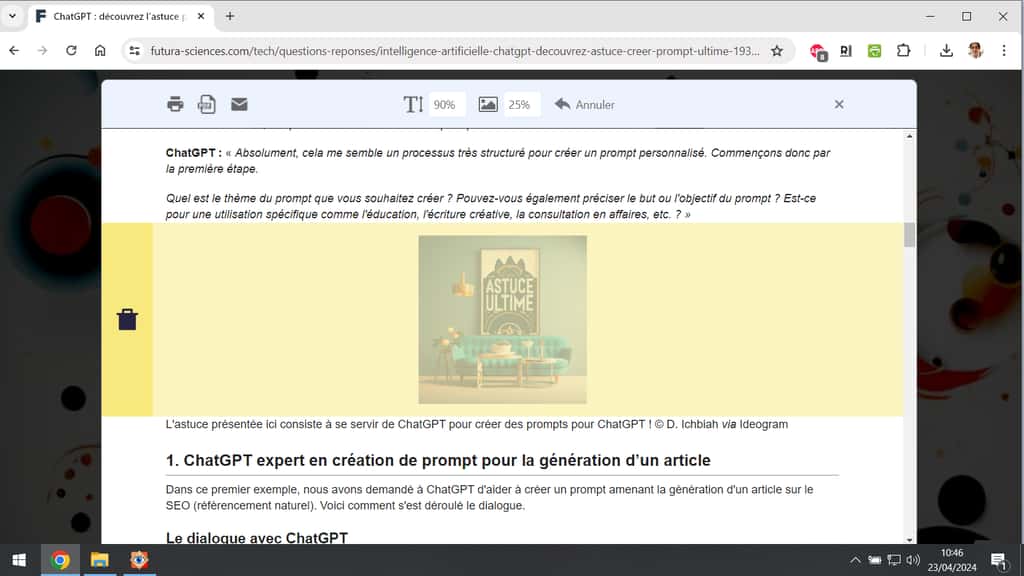Click the browser forward arrow
Image resolution: width=1024 pixels, height=576 pixels.
point(42,50)
